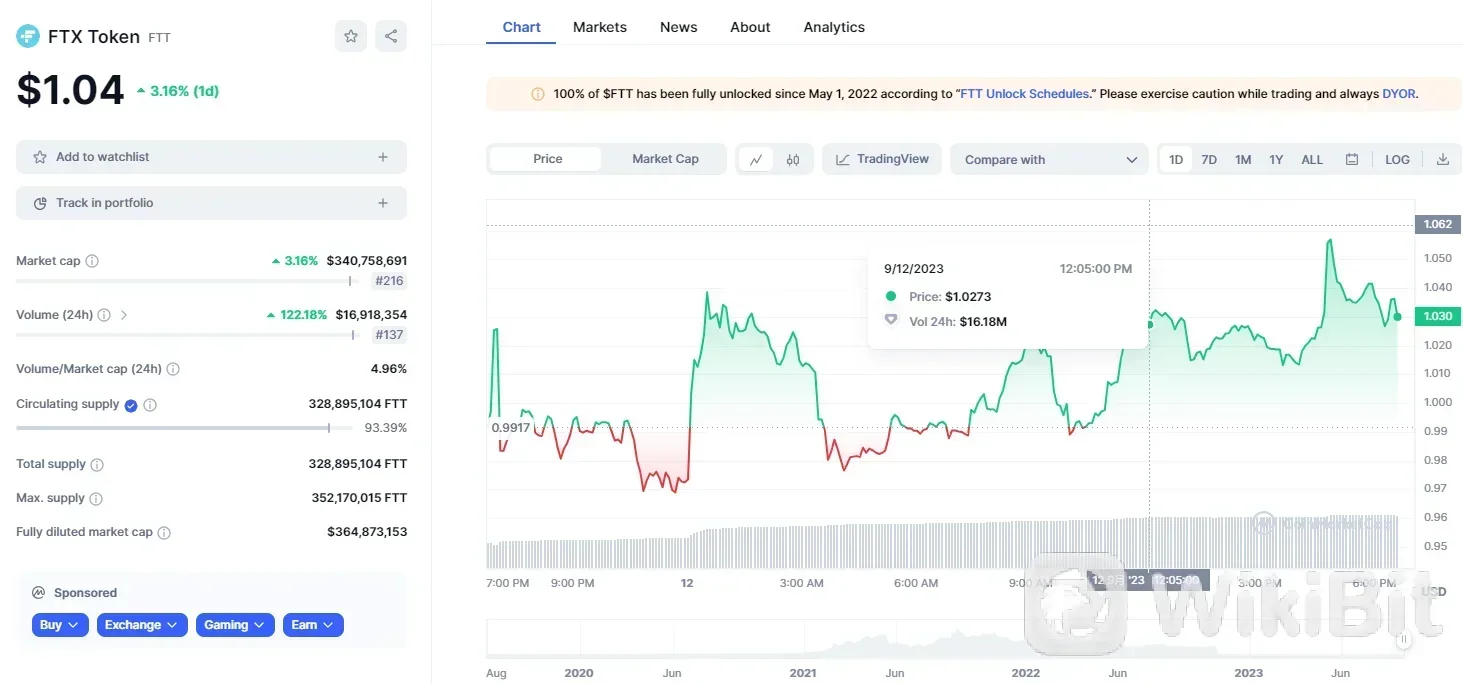This screenshot has width=1463, height=684.
Task: Click the 1.030 current price label
Action: [x=1438, y=316]
